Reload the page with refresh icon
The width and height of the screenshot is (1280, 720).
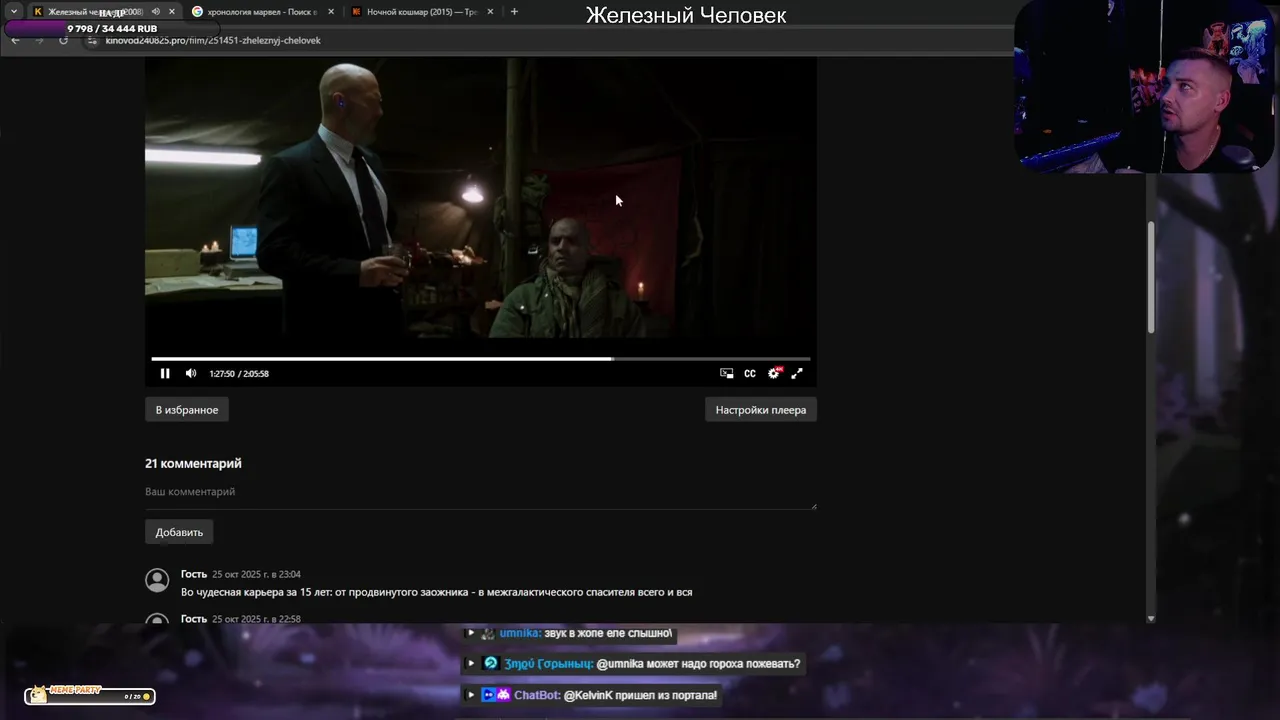pos(63,41)
